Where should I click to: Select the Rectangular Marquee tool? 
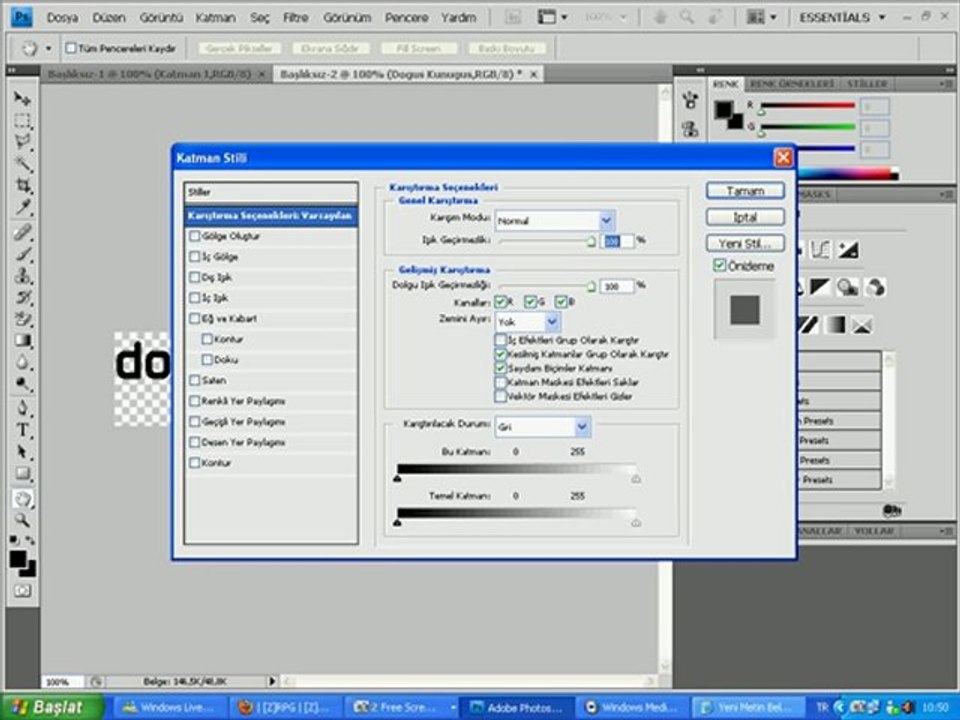pos(22,121)
